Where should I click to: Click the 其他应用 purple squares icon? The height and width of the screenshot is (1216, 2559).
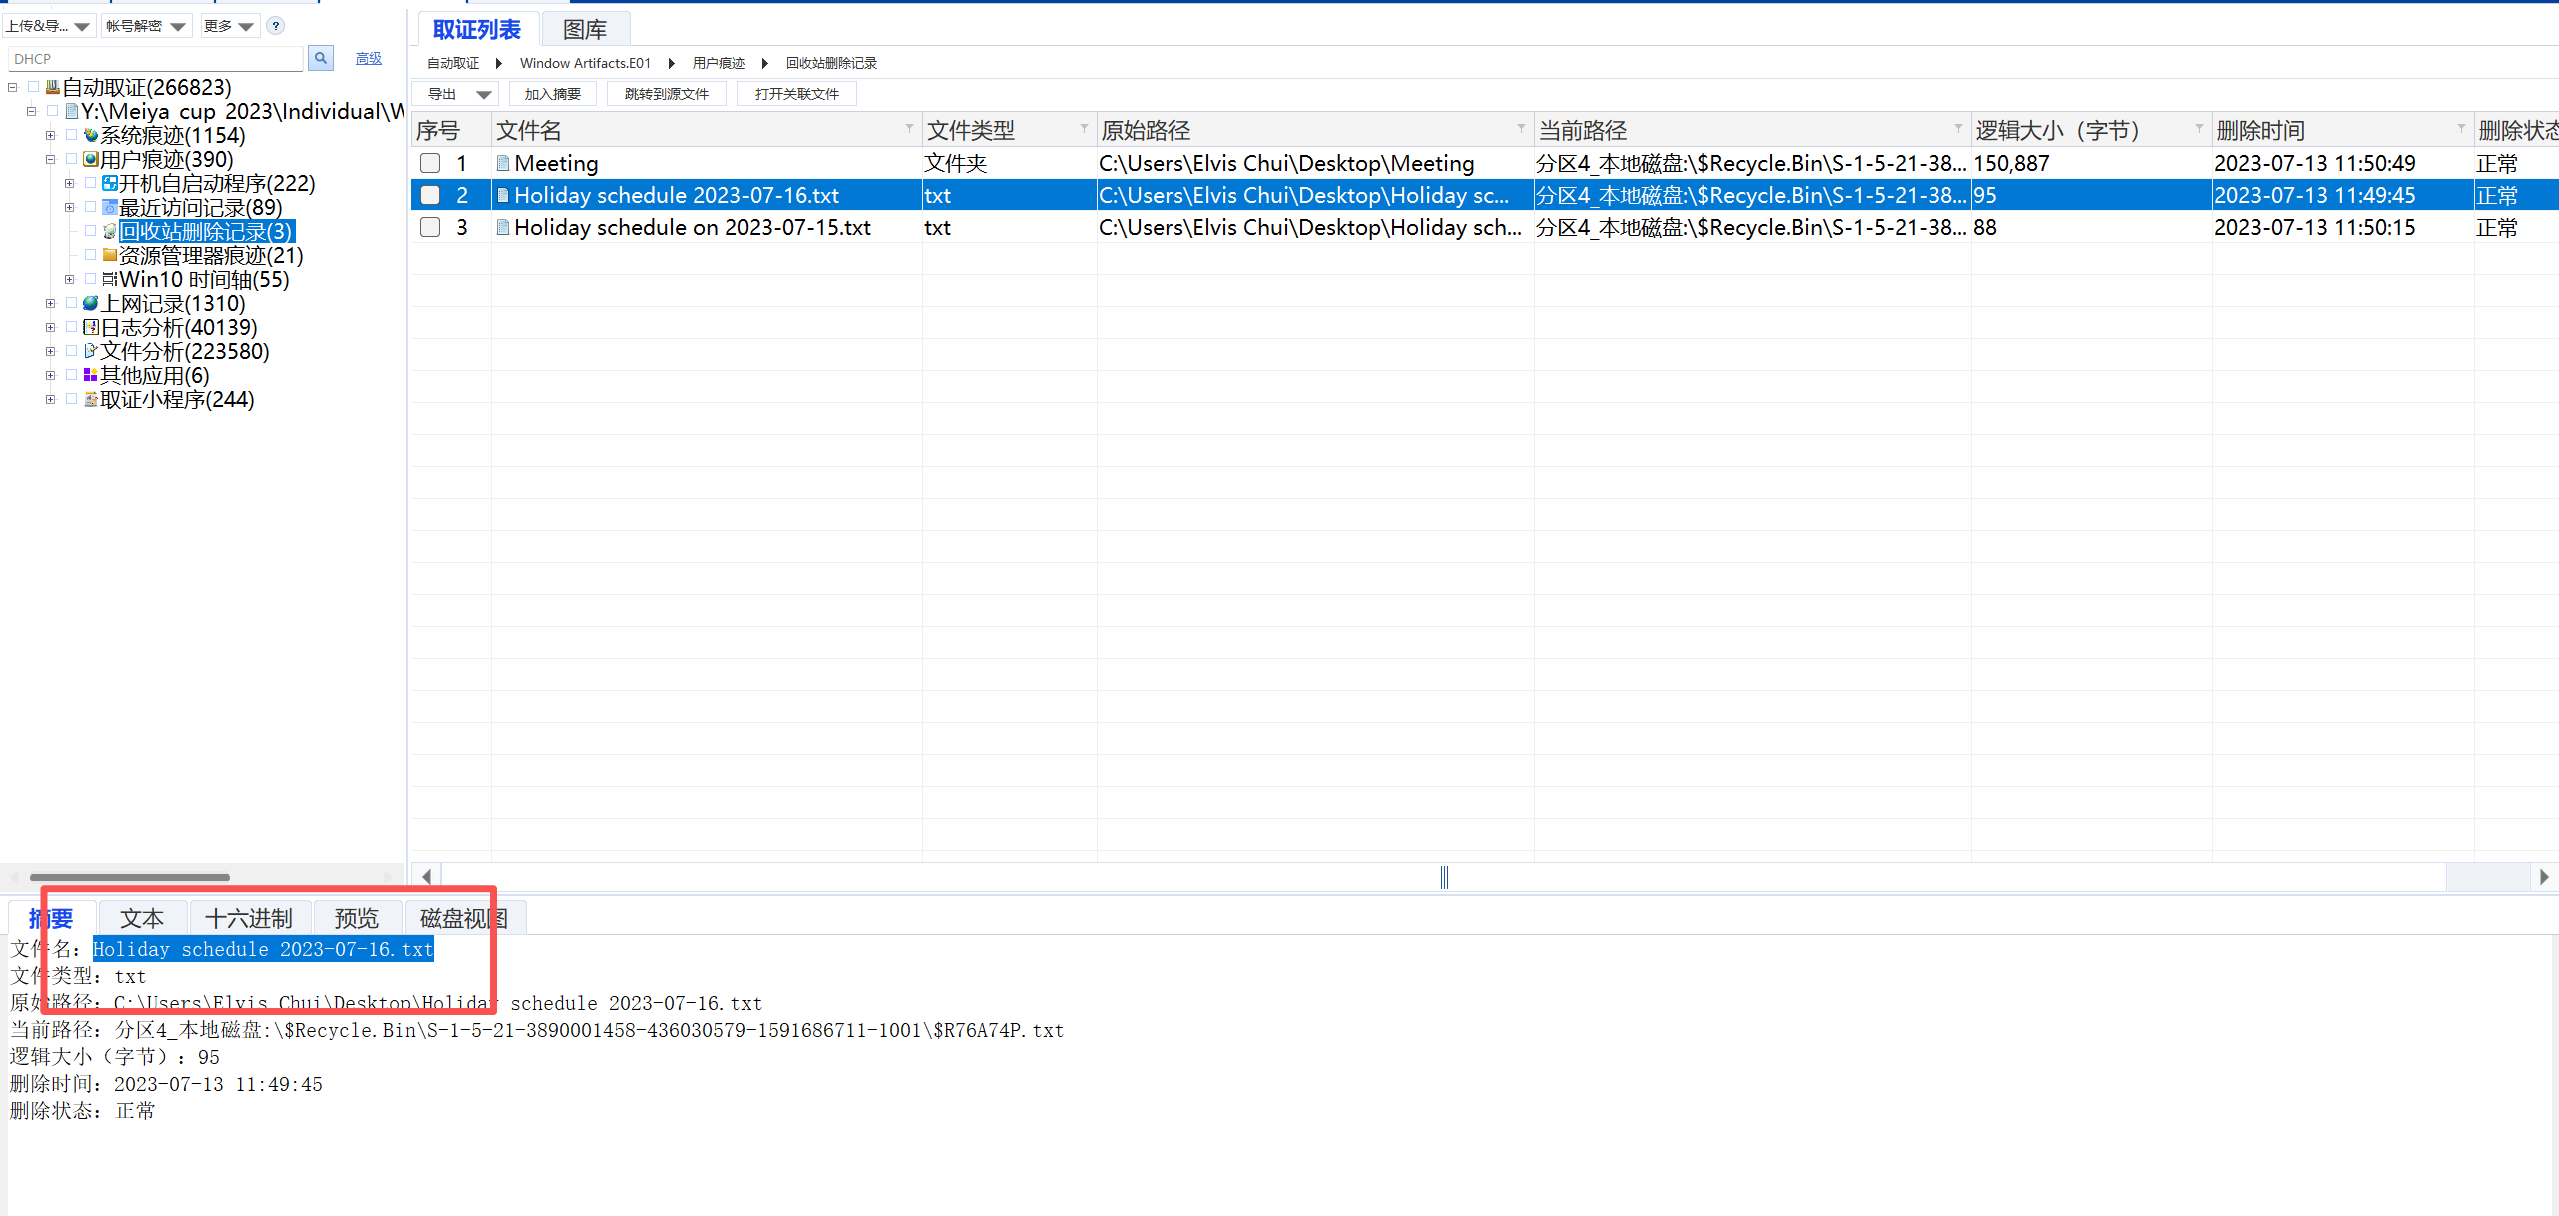(91, 375)
